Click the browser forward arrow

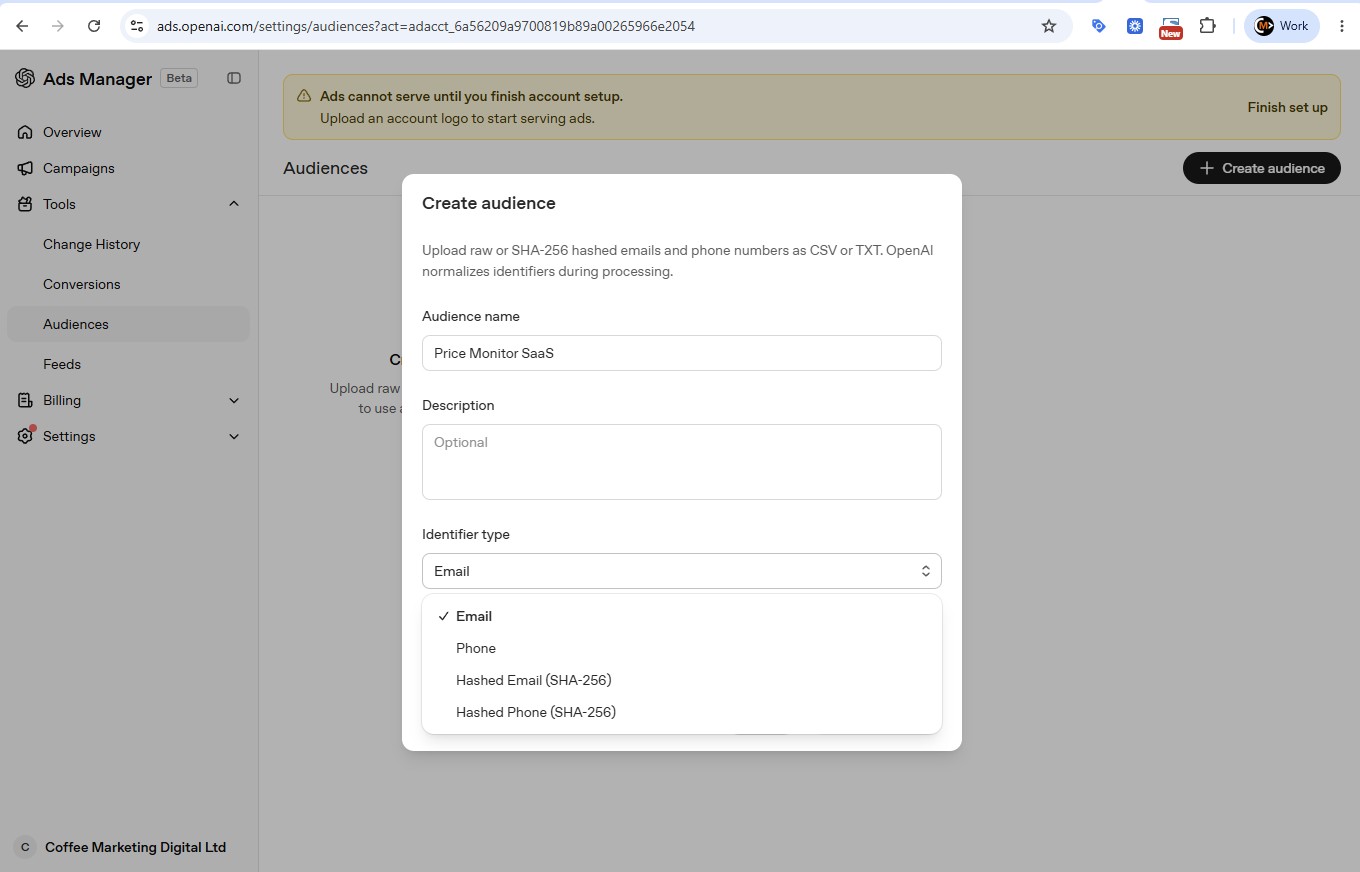pos(58,26)
